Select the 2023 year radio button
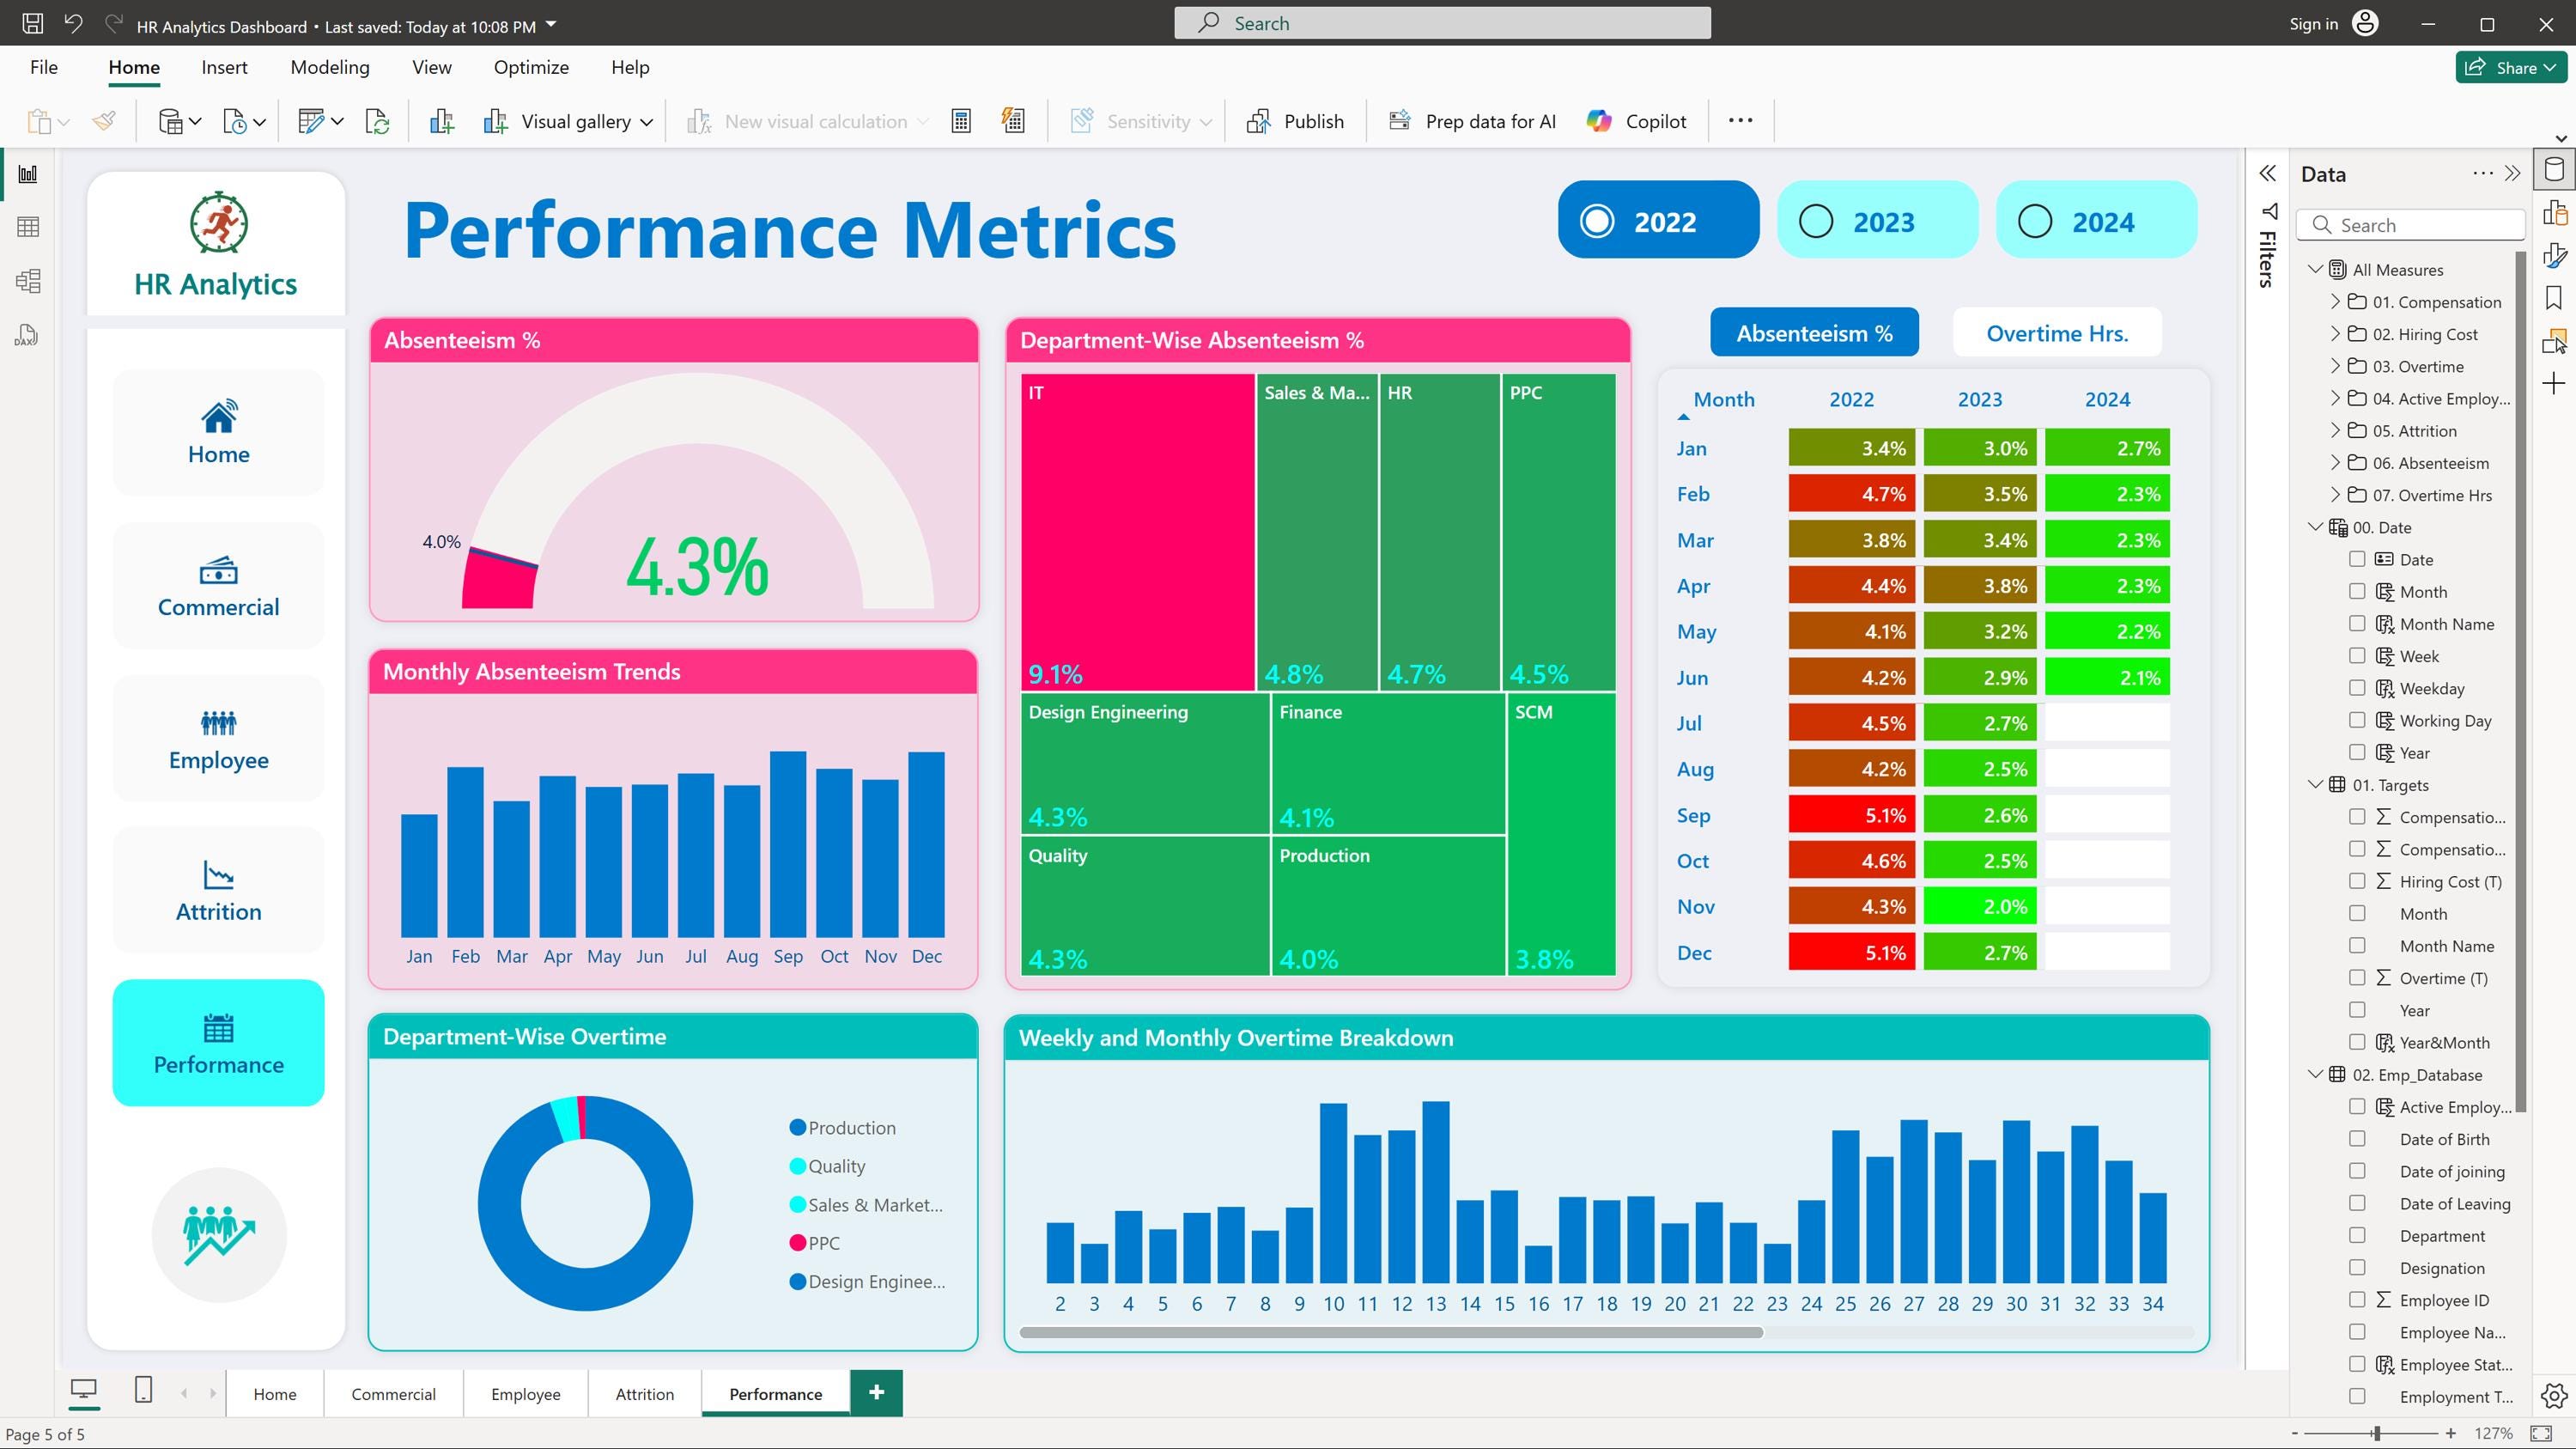2576x1449 pixels. [x=1816, y=221]
